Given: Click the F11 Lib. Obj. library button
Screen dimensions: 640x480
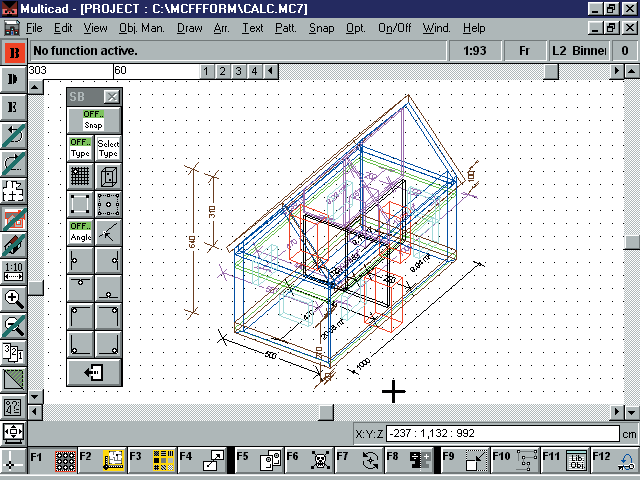Looking at the screenshot, I should tap(577, 461).
